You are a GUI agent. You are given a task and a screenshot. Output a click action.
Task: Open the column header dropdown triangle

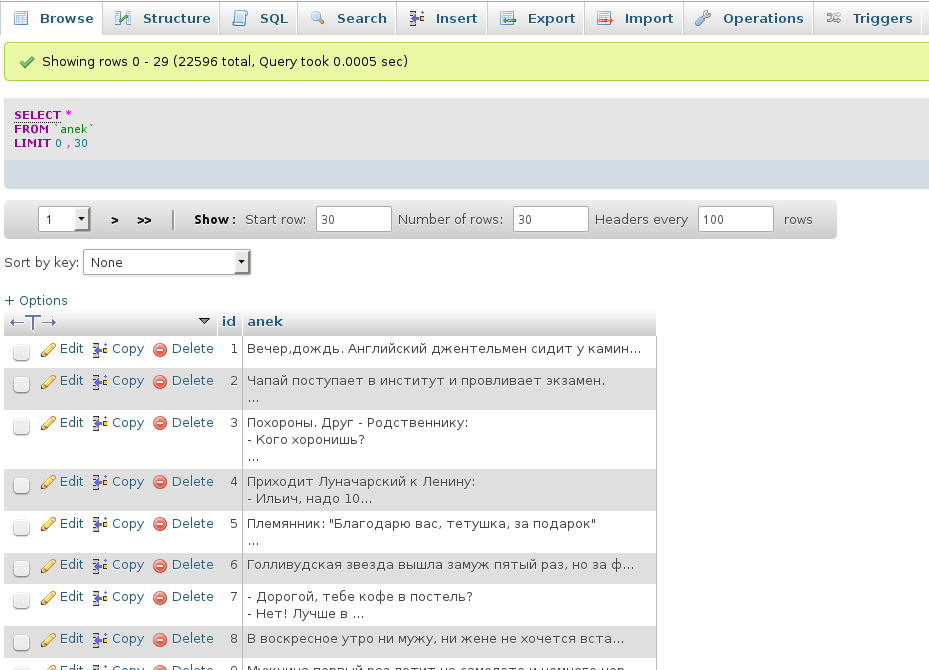click(204, 321)
